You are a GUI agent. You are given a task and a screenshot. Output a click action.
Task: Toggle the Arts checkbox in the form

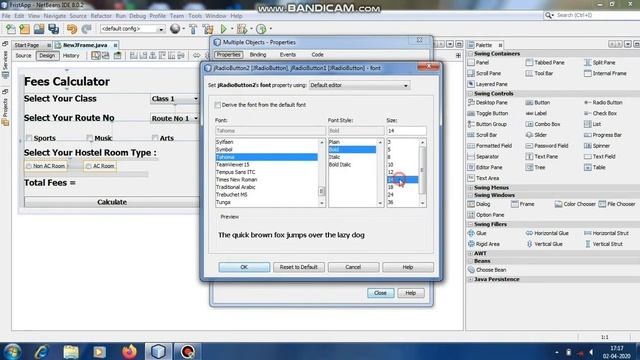pyautogui.click(x=155, y=138)
